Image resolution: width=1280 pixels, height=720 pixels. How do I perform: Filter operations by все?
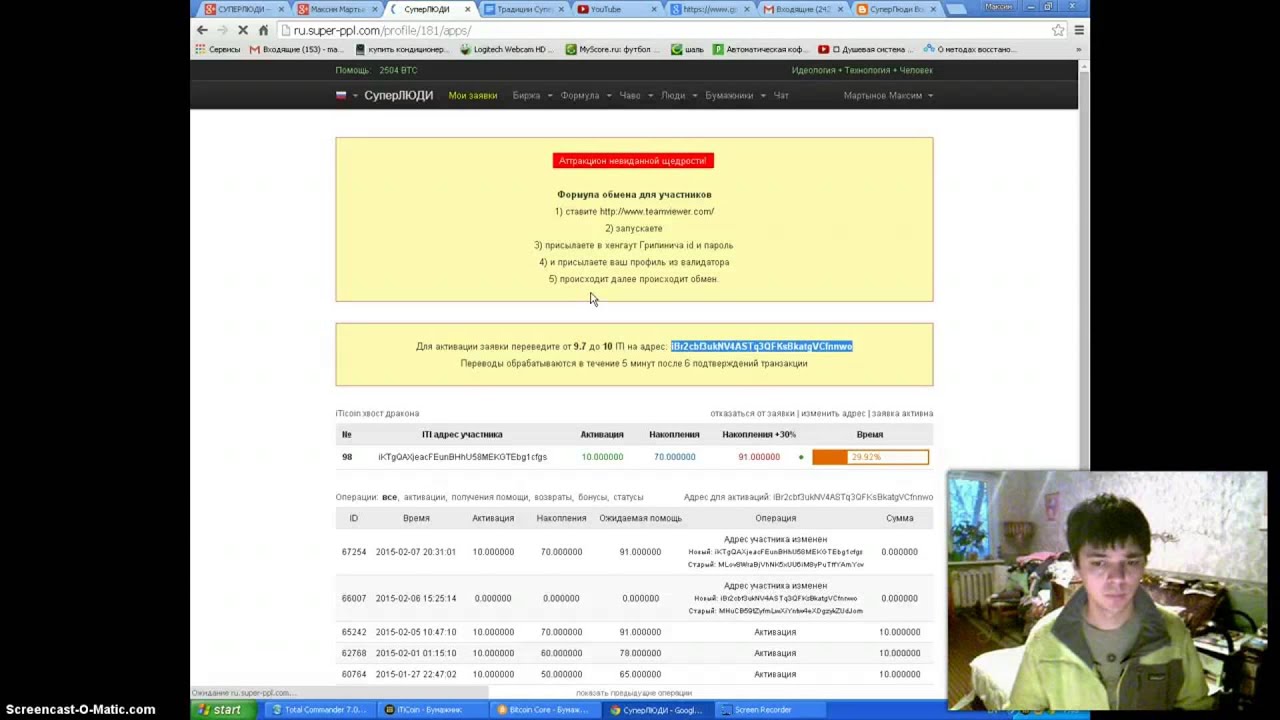[389, 497]
